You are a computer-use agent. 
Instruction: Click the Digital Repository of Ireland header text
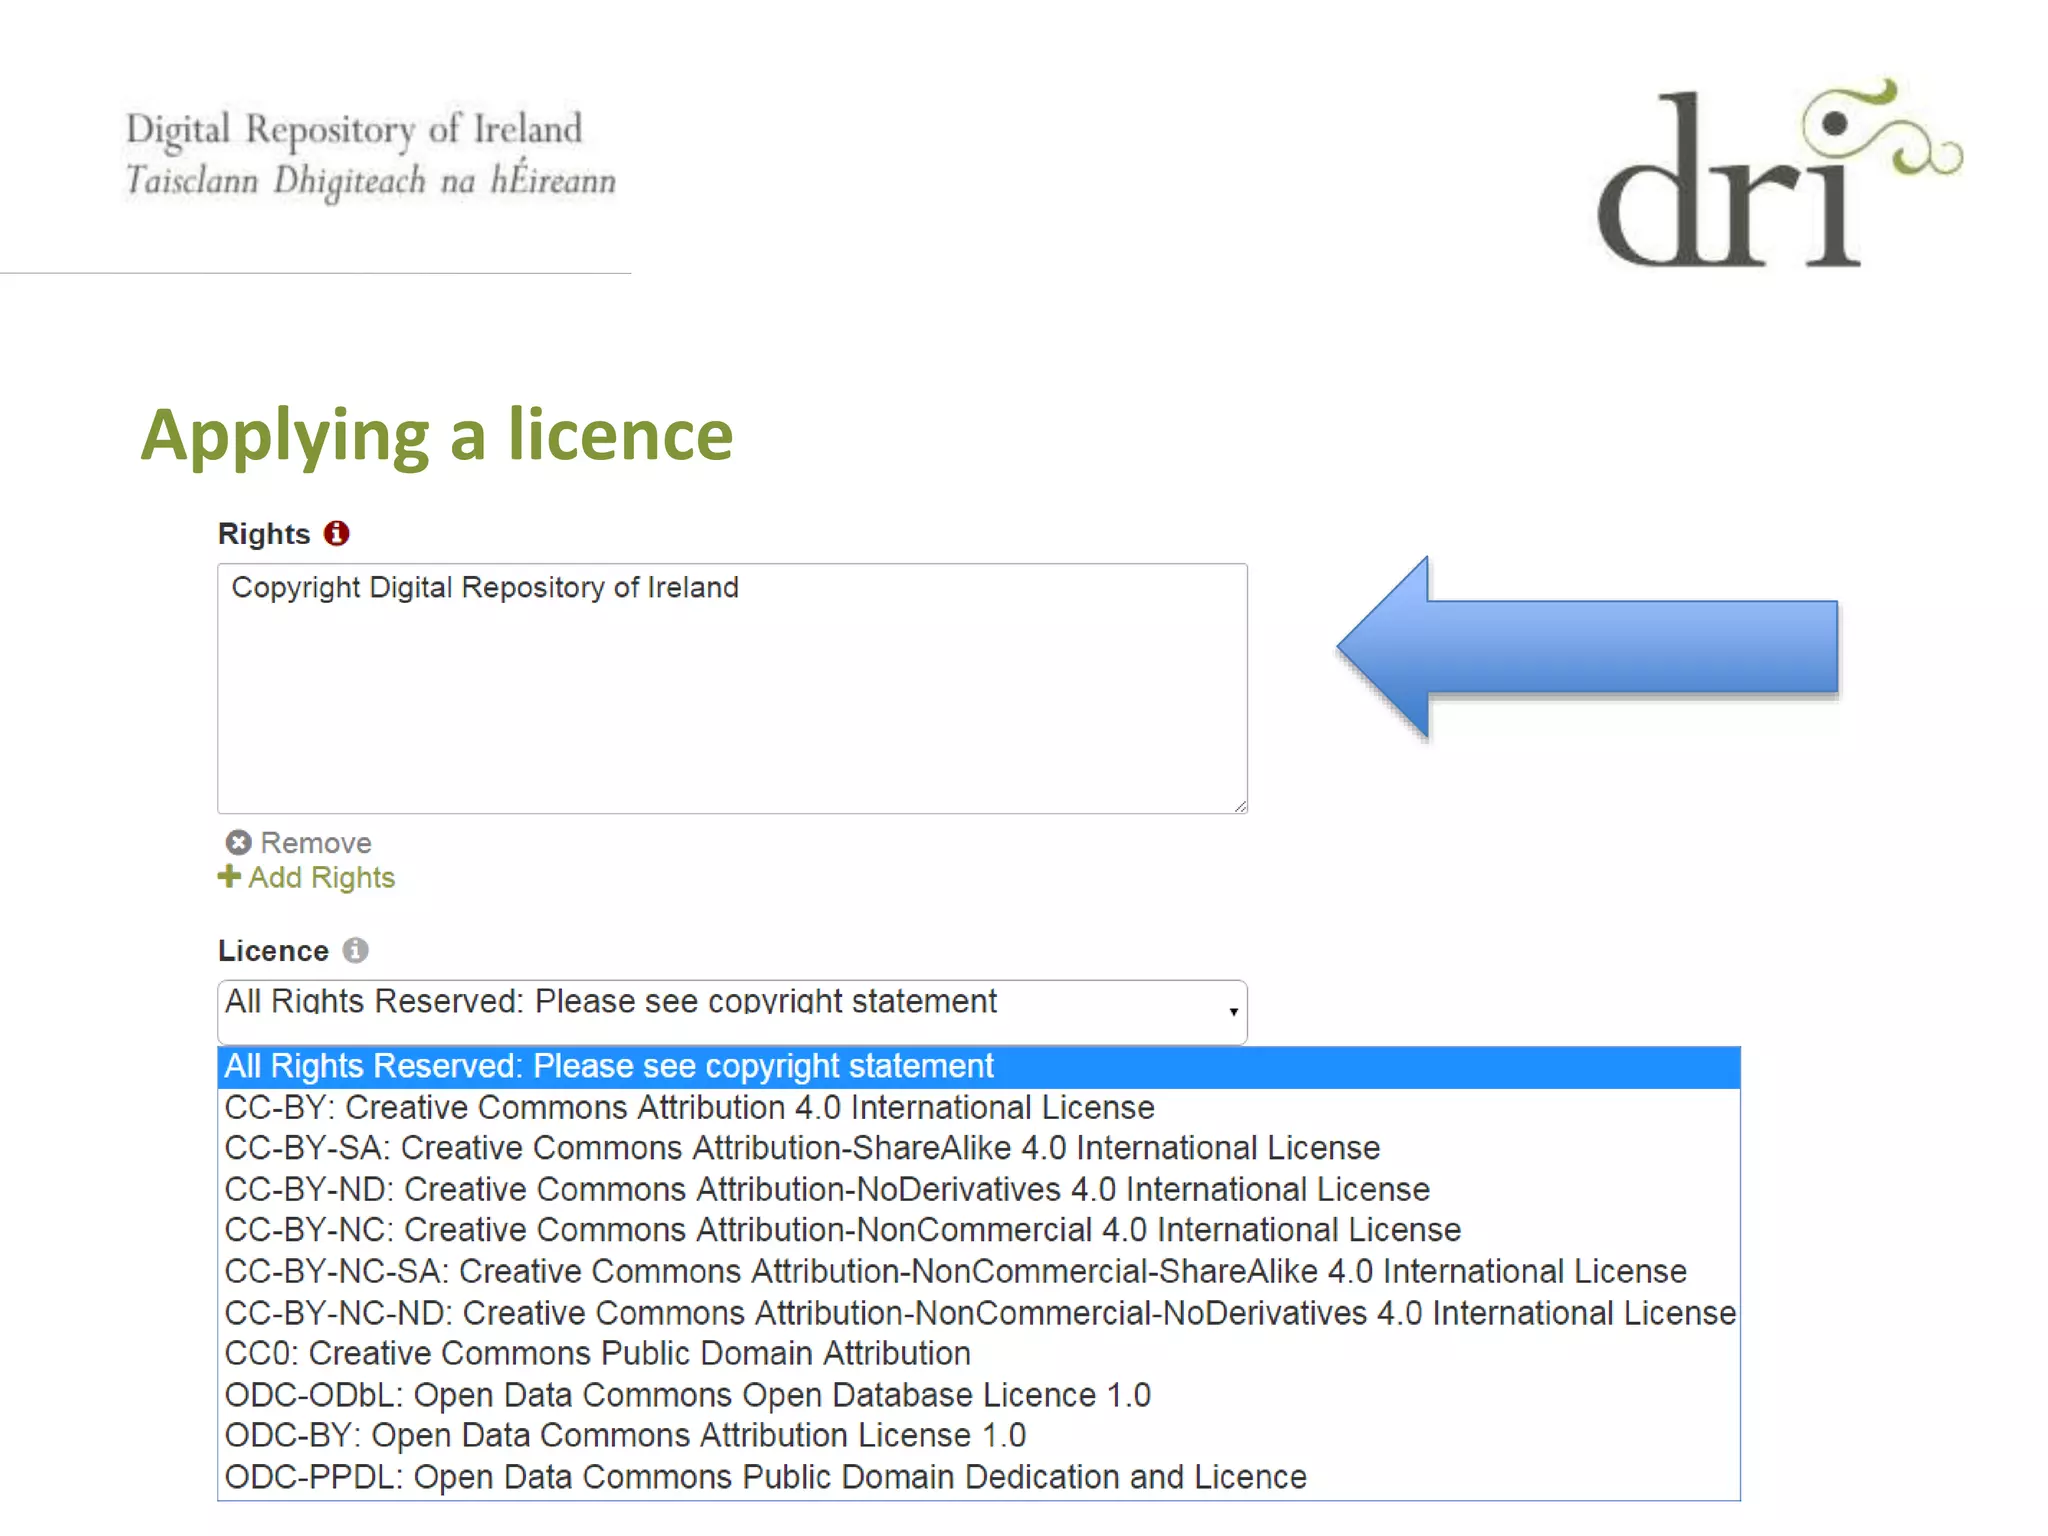[x=353, y=130]
